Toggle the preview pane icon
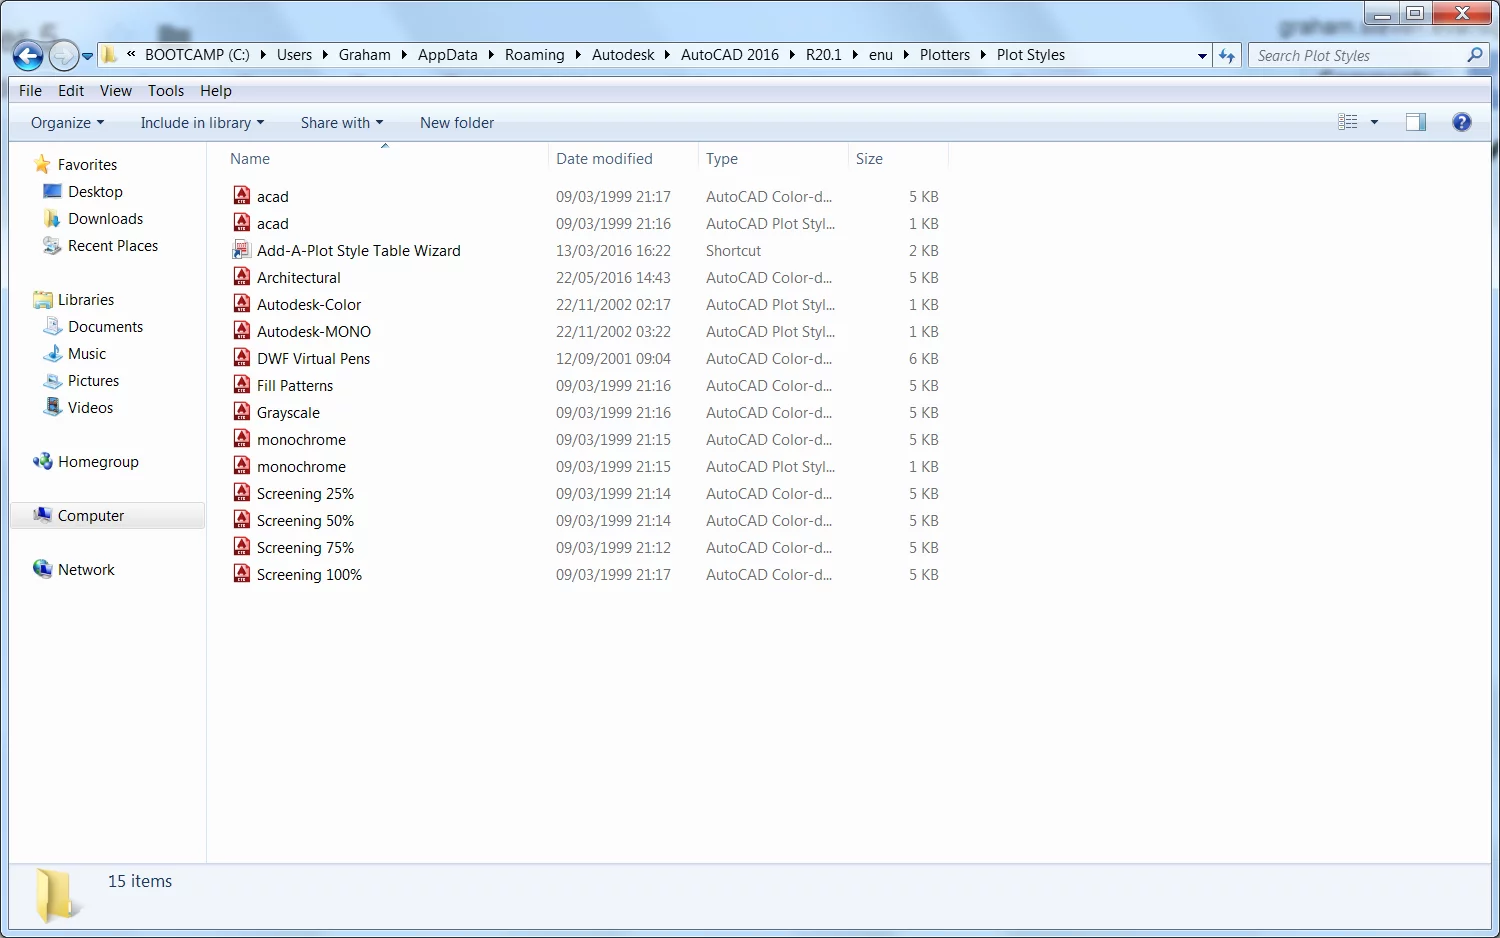 tap(1415, 122)
